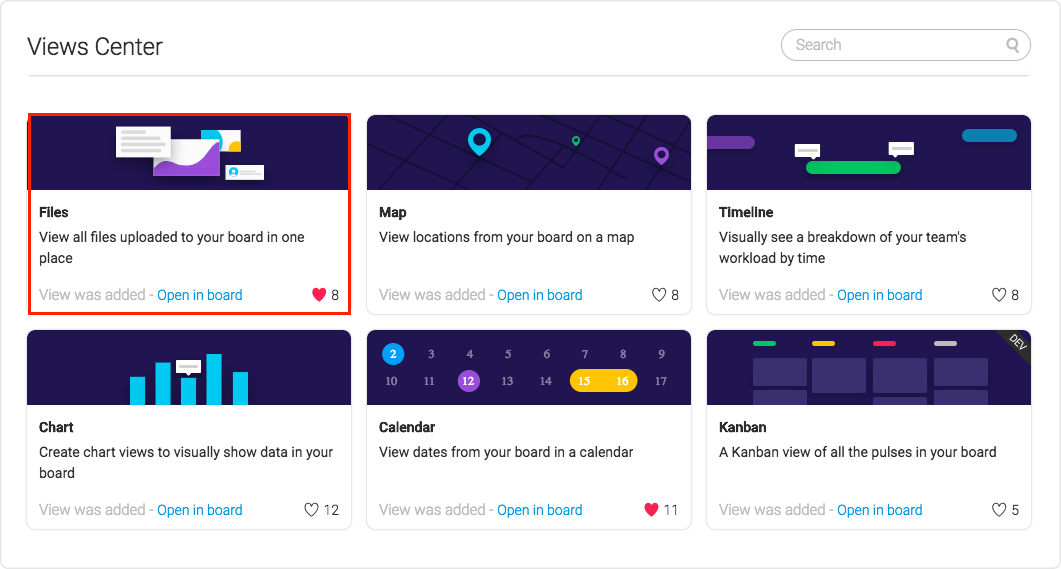Select the Map view banner with pins
The width and height of the screenshot is (1061, 569).
click(529, 152)
